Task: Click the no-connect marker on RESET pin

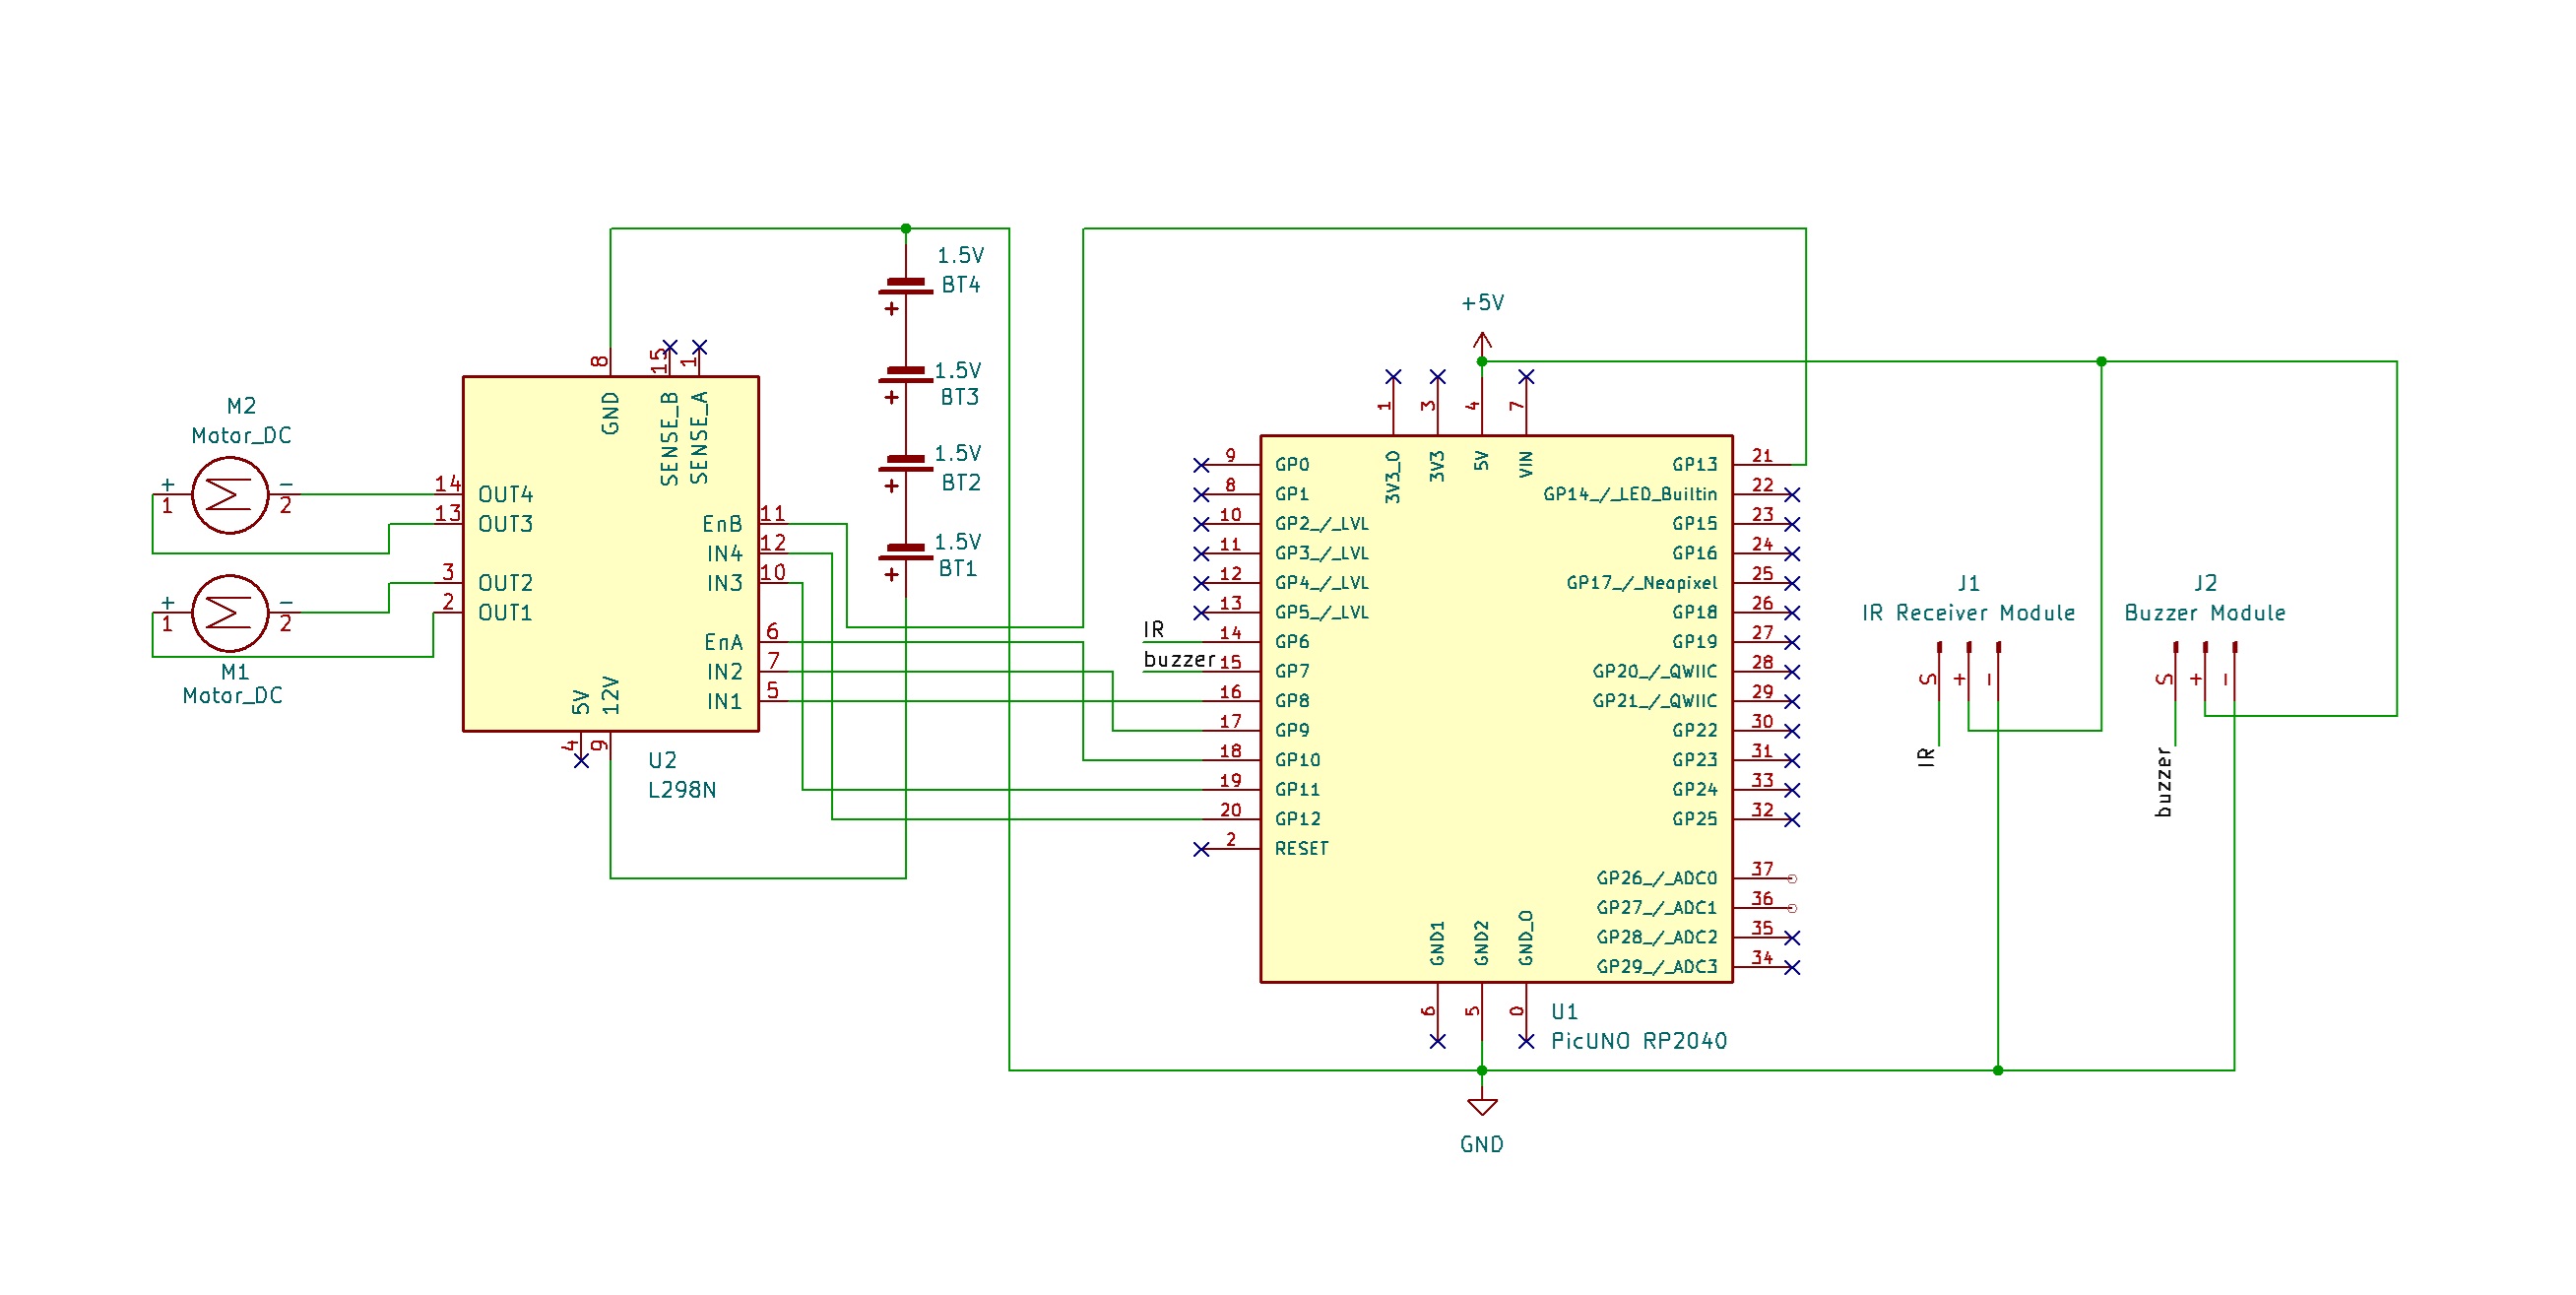Action: (1201, 849)
